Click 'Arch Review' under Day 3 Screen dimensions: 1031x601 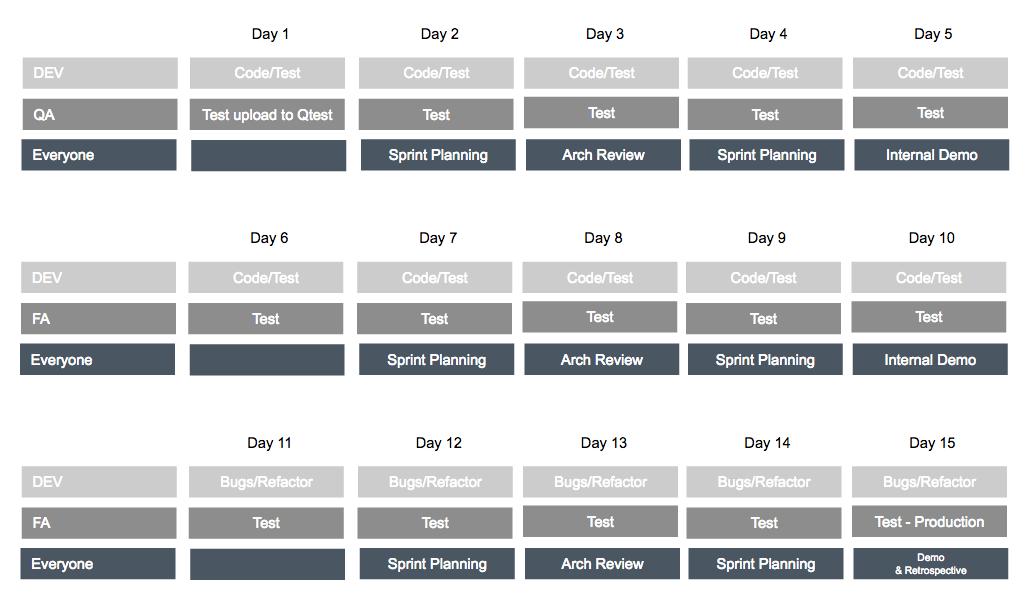(x=603, y=155)
